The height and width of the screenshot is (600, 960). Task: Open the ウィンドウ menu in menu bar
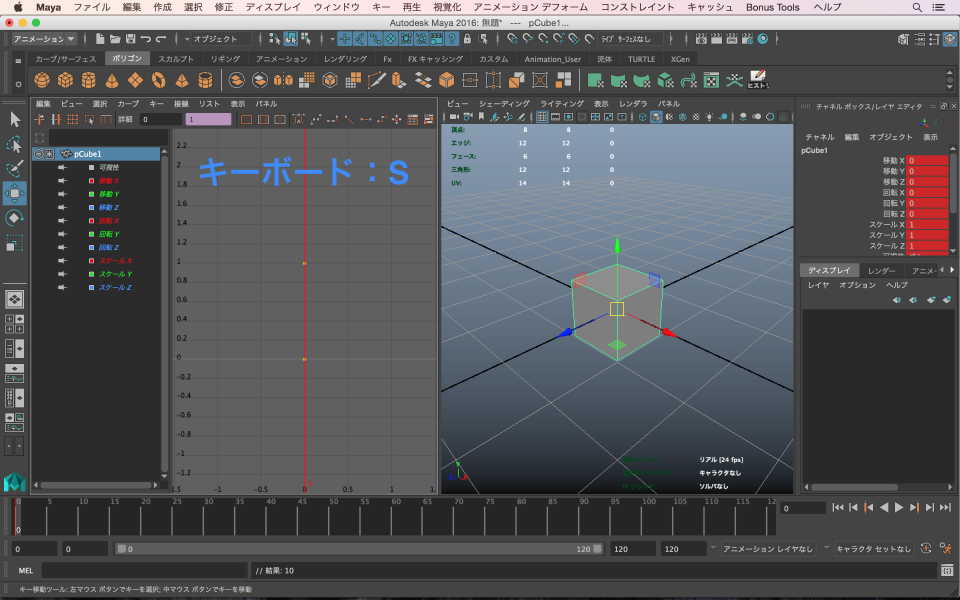pos(336,7)
